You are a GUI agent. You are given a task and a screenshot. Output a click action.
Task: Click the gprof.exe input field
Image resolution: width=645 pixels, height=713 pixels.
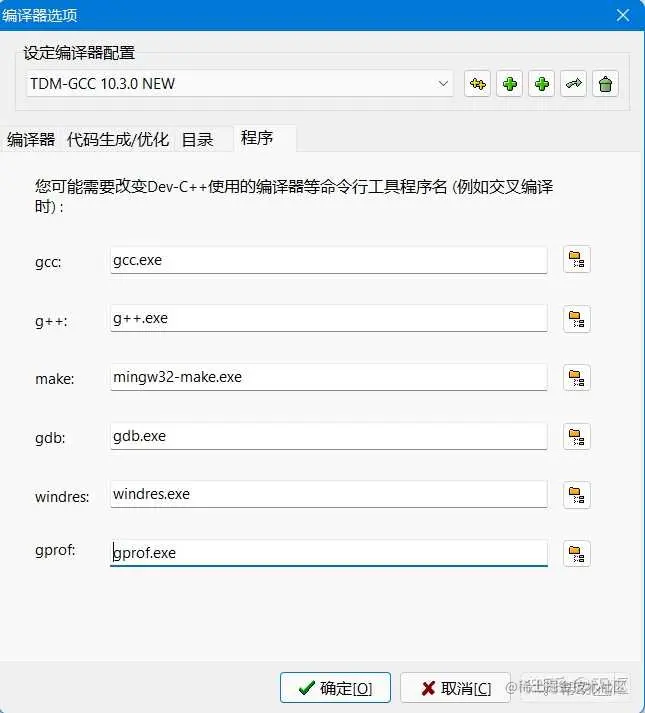point(328,553)
